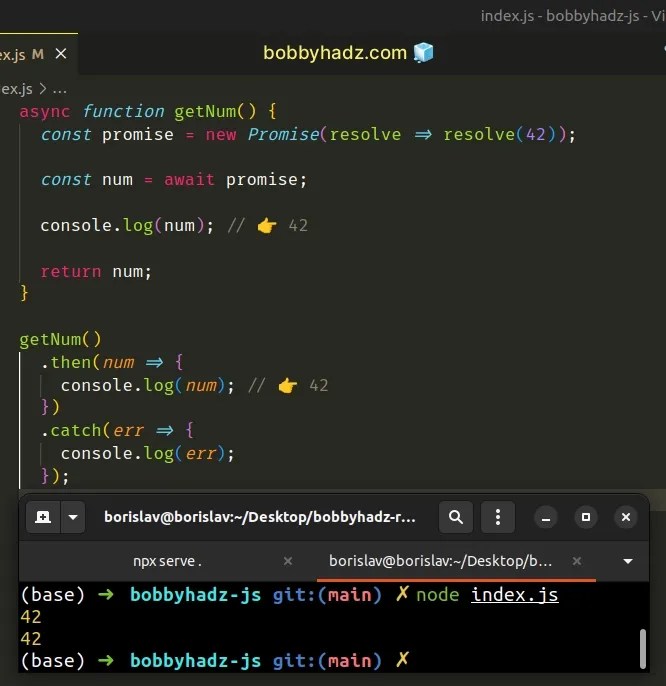The image size is (666, 686).
Task: Click the breadcrumb chevron after index.js
Action: pos(42,89)
